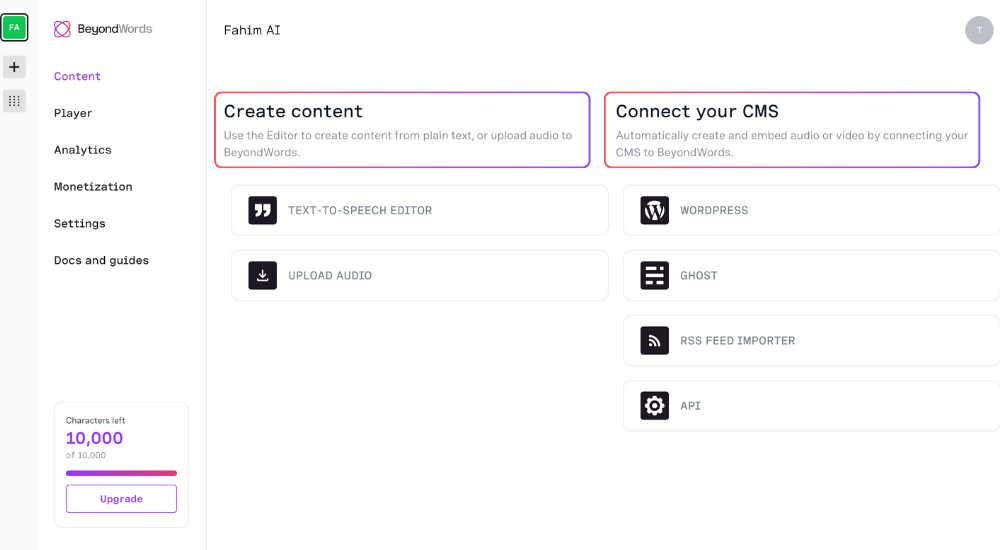The height and width of the screenshot is (550, 1000).
Task: Select the Ghost integration card
Action: 811,275
